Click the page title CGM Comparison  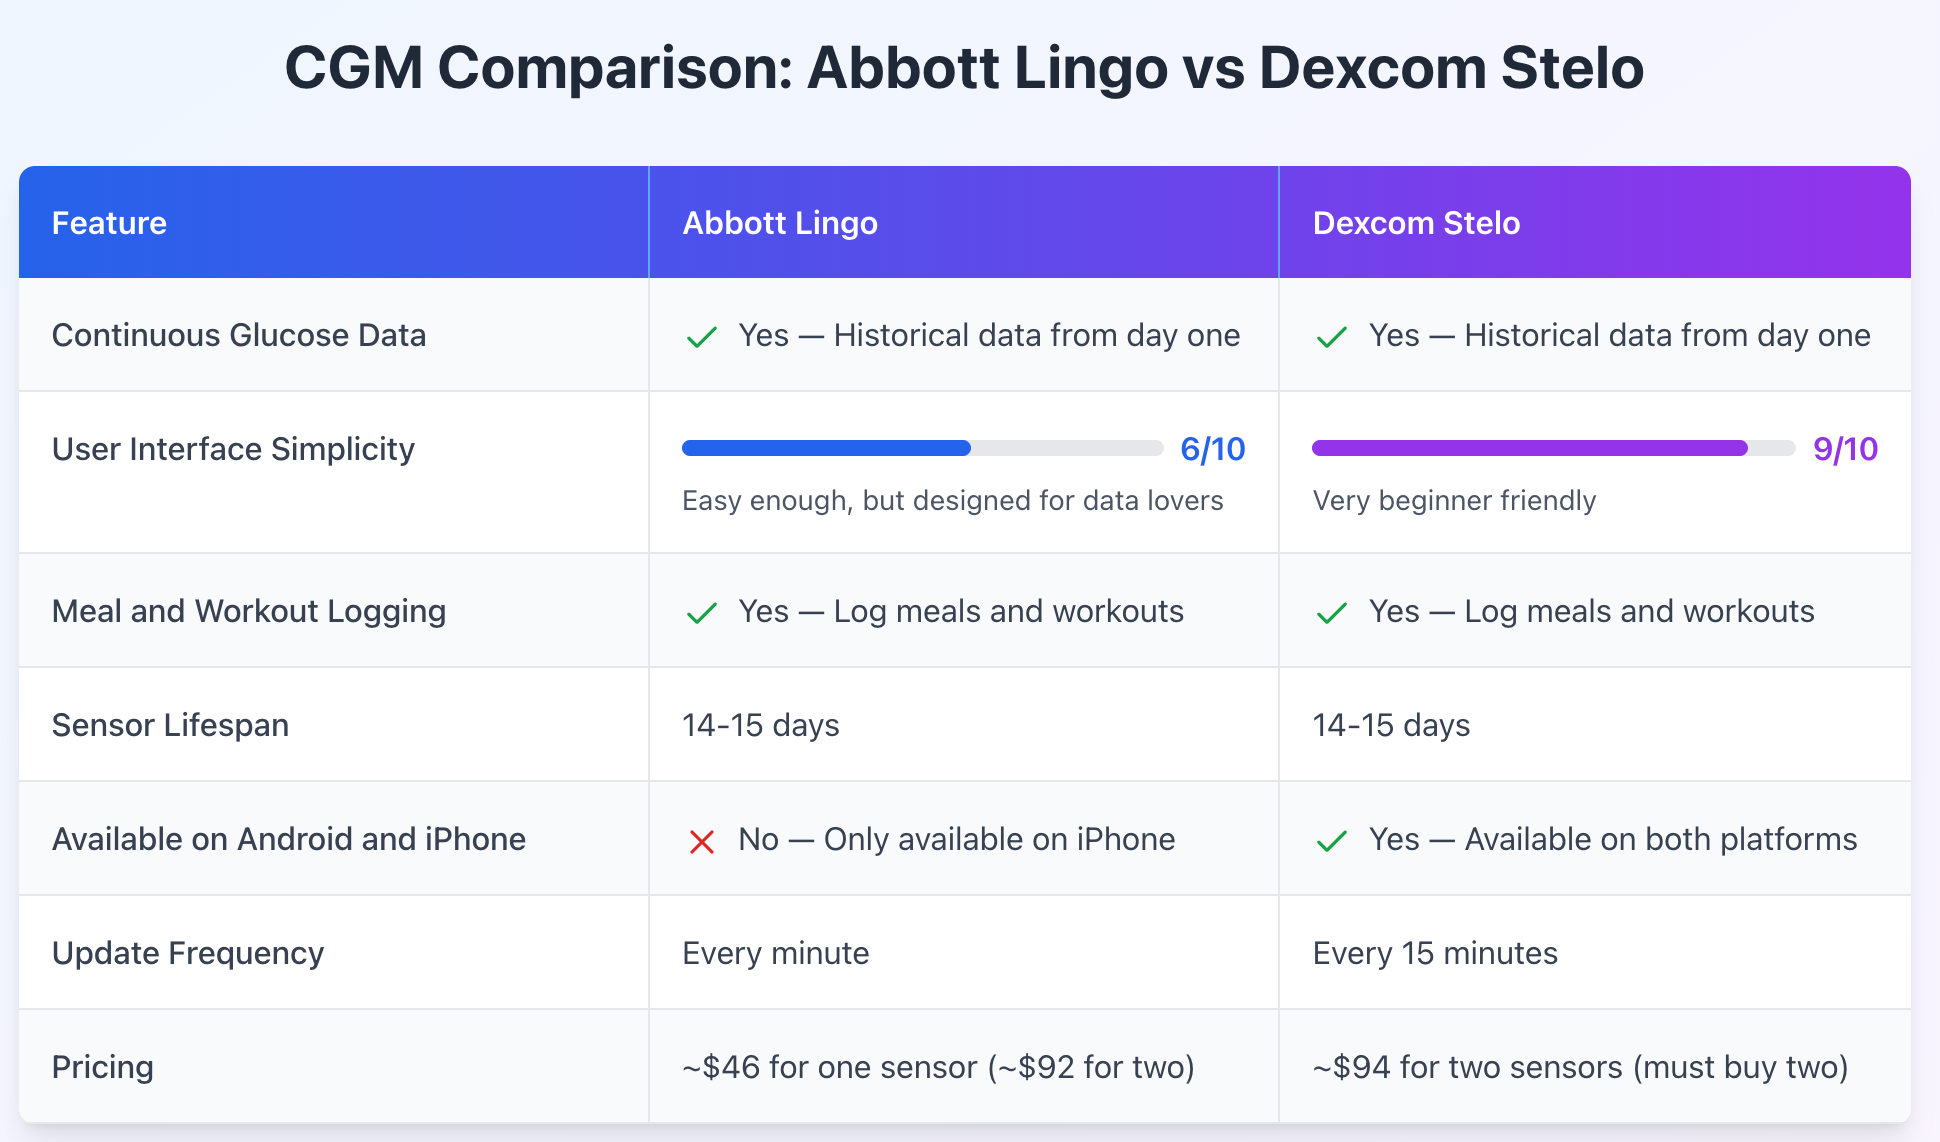964,68
